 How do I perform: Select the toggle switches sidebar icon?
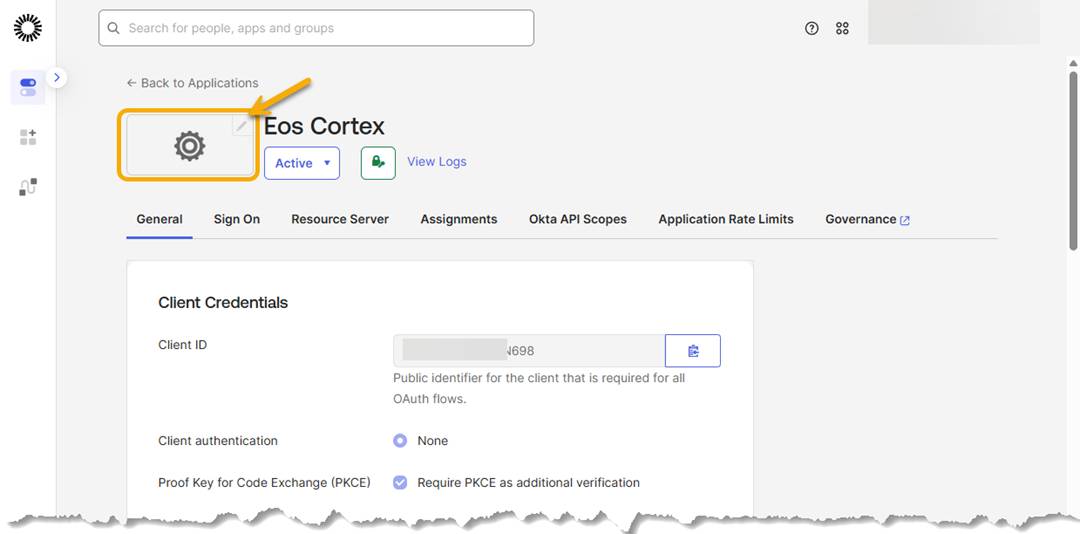coord(28,88)
